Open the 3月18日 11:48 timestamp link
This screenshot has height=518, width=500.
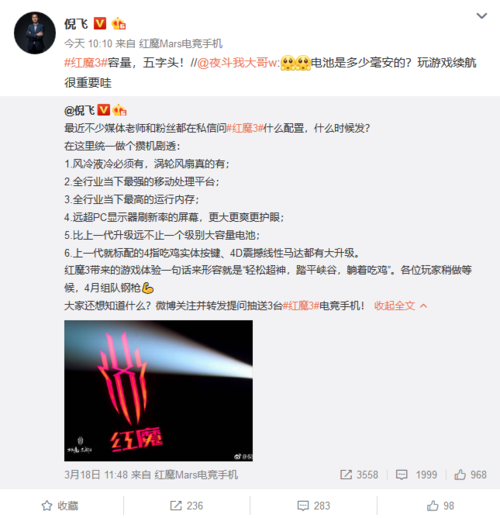click(x=95, y=475)
